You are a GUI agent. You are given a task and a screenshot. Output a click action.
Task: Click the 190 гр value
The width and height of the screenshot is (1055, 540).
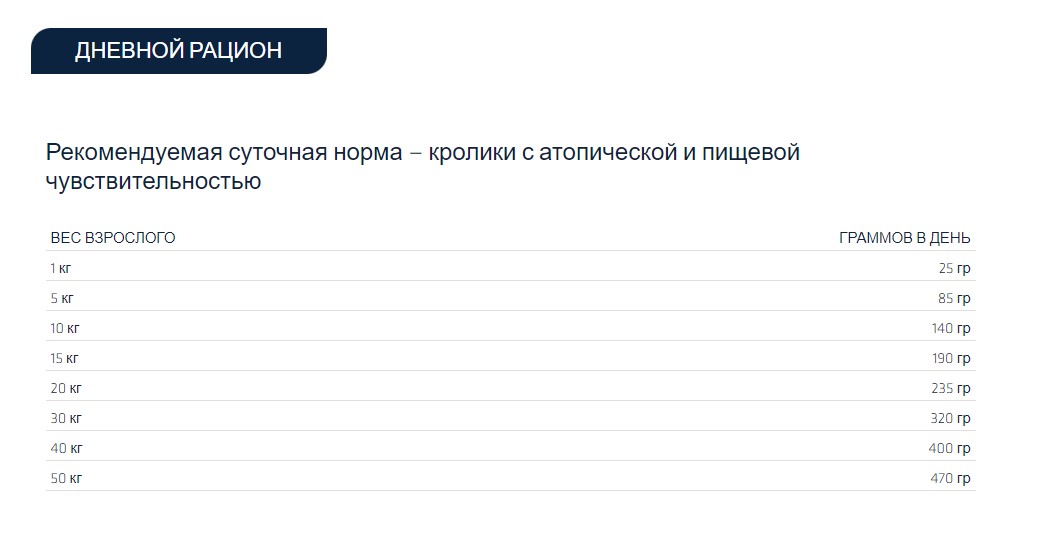click(951, 358)
